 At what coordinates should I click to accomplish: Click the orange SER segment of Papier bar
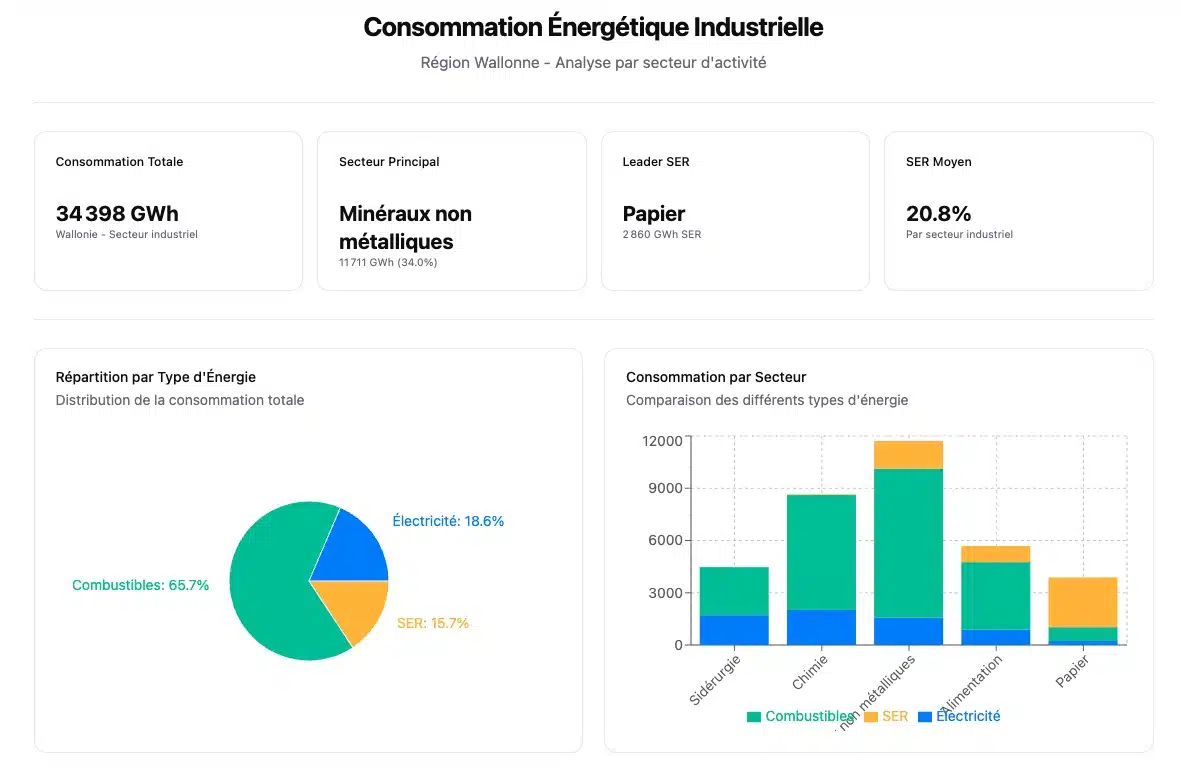pyautogui.click(x=1083, y=602)
